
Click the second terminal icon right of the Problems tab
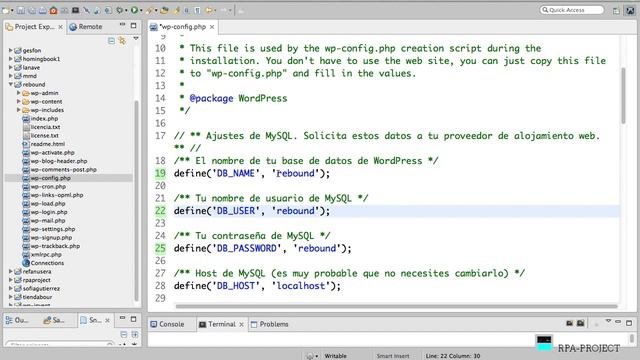pos(580,323)
